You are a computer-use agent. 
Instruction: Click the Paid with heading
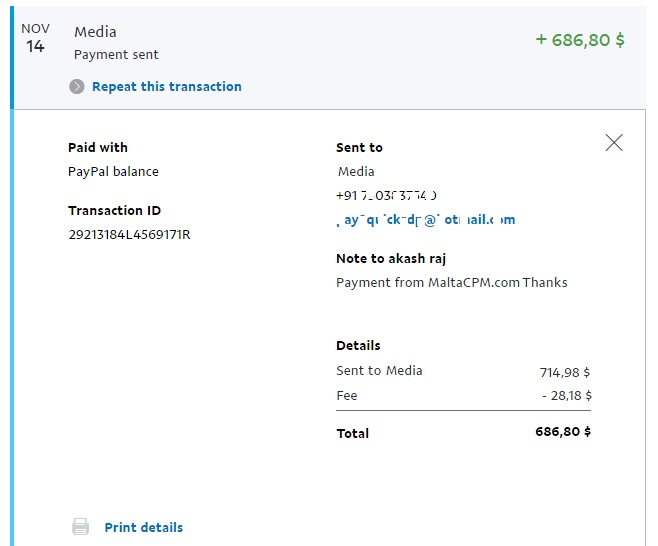pyautogui.click(x=98, y=147)
